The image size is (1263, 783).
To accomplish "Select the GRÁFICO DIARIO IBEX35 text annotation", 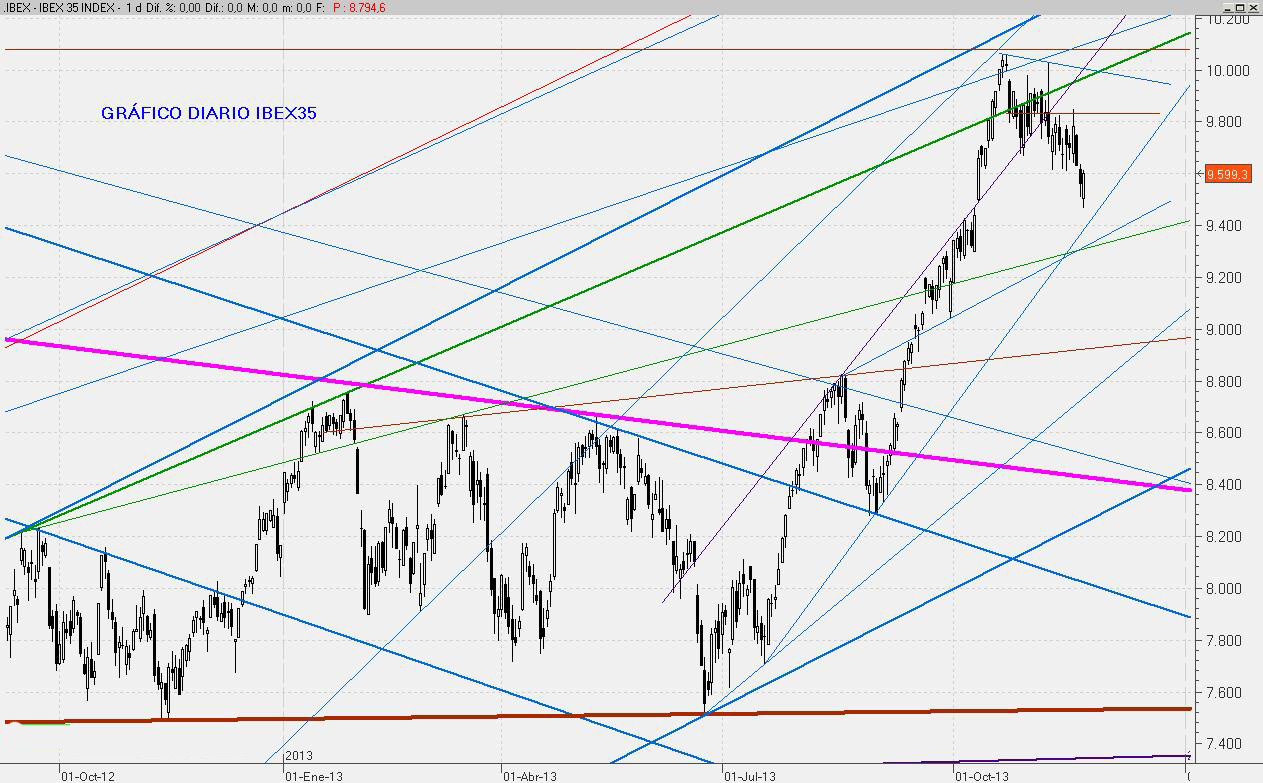I will pos(208,113).
